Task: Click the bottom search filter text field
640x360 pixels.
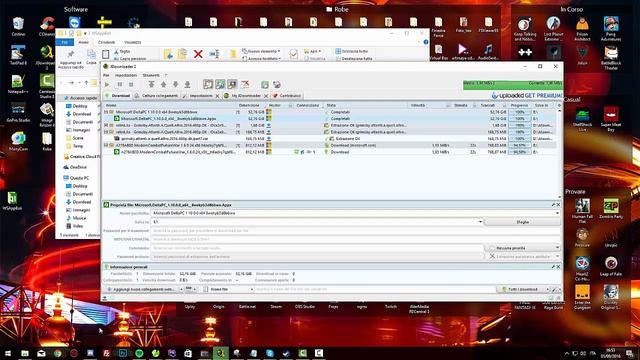Action: point(375,289)
